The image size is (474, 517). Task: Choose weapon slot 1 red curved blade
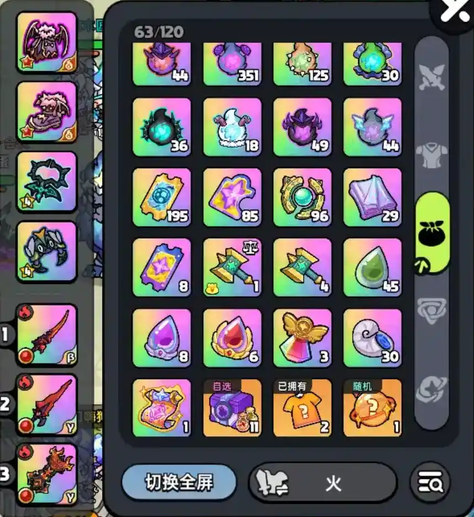[47, 335]
